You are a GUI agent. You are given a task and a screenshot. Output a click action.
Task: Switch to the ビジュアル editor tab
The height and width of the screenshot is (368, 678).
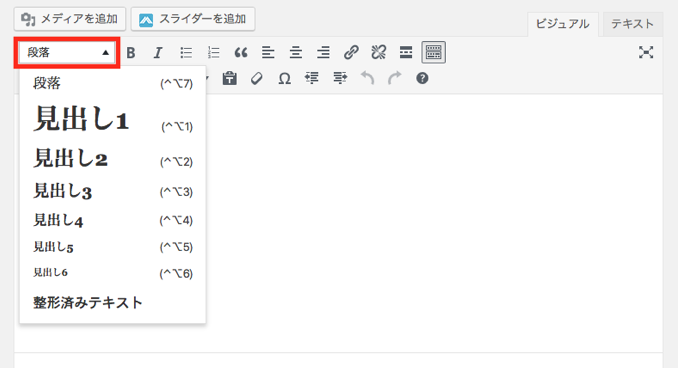coord(563,24)
